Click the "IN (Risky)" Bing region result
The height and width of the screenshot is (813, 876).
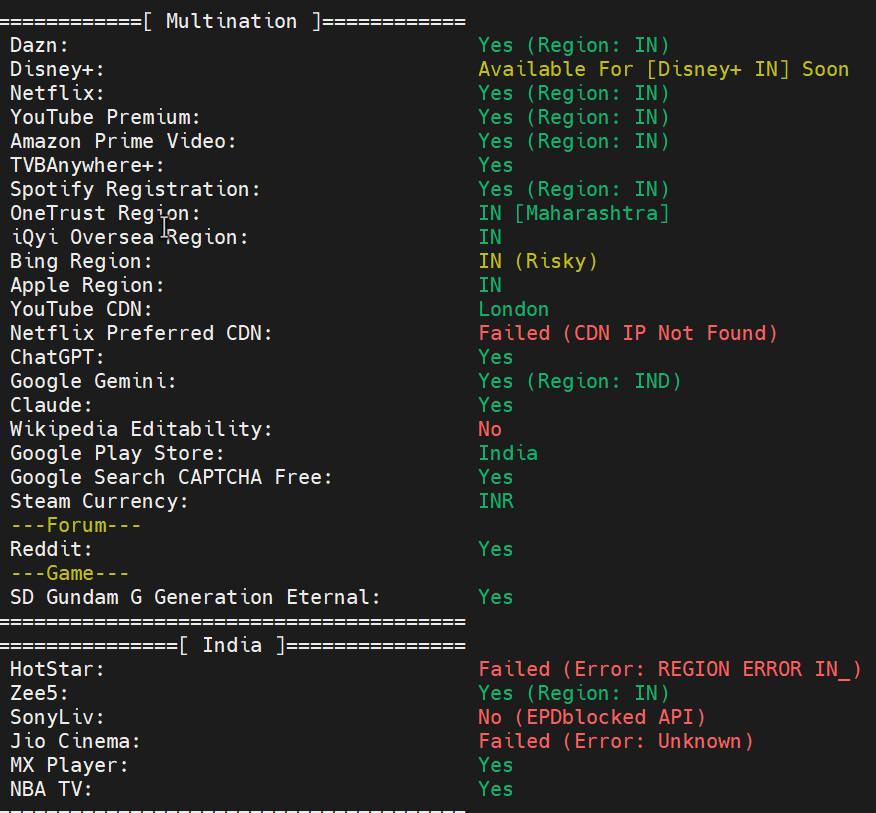(537, 261)
